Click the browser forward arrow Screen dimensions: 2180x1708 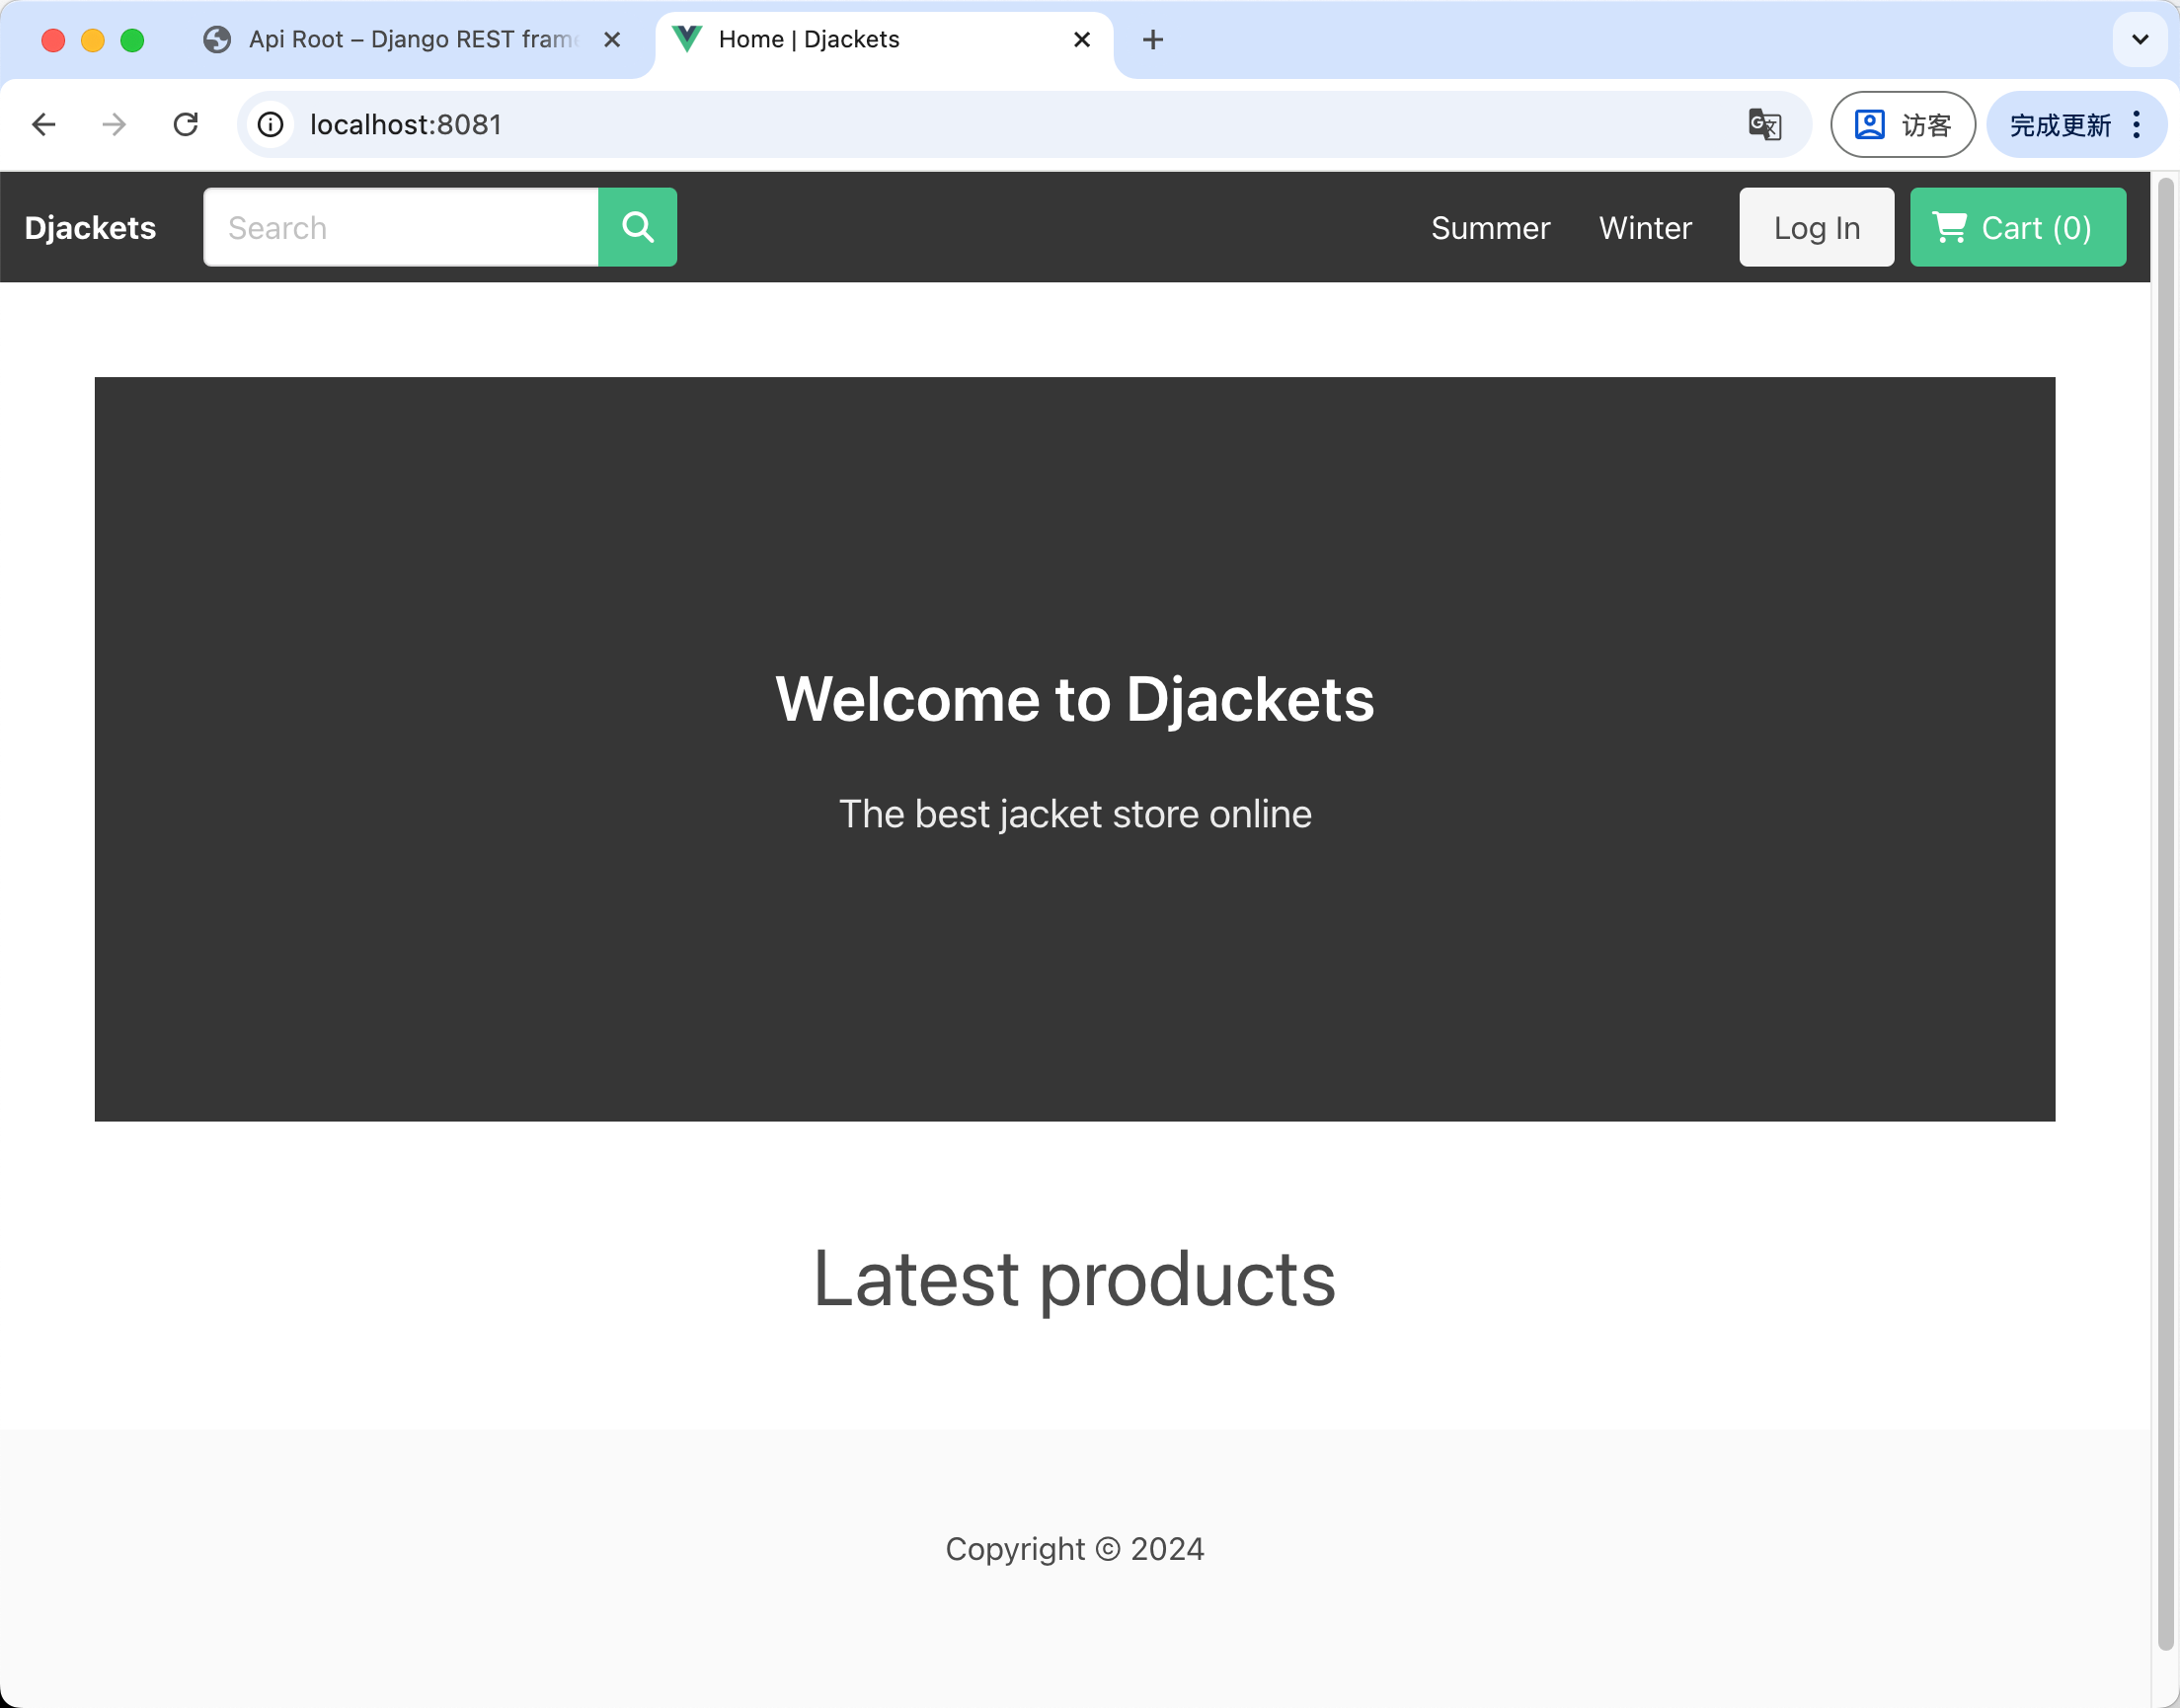click(x=114, y=124)
